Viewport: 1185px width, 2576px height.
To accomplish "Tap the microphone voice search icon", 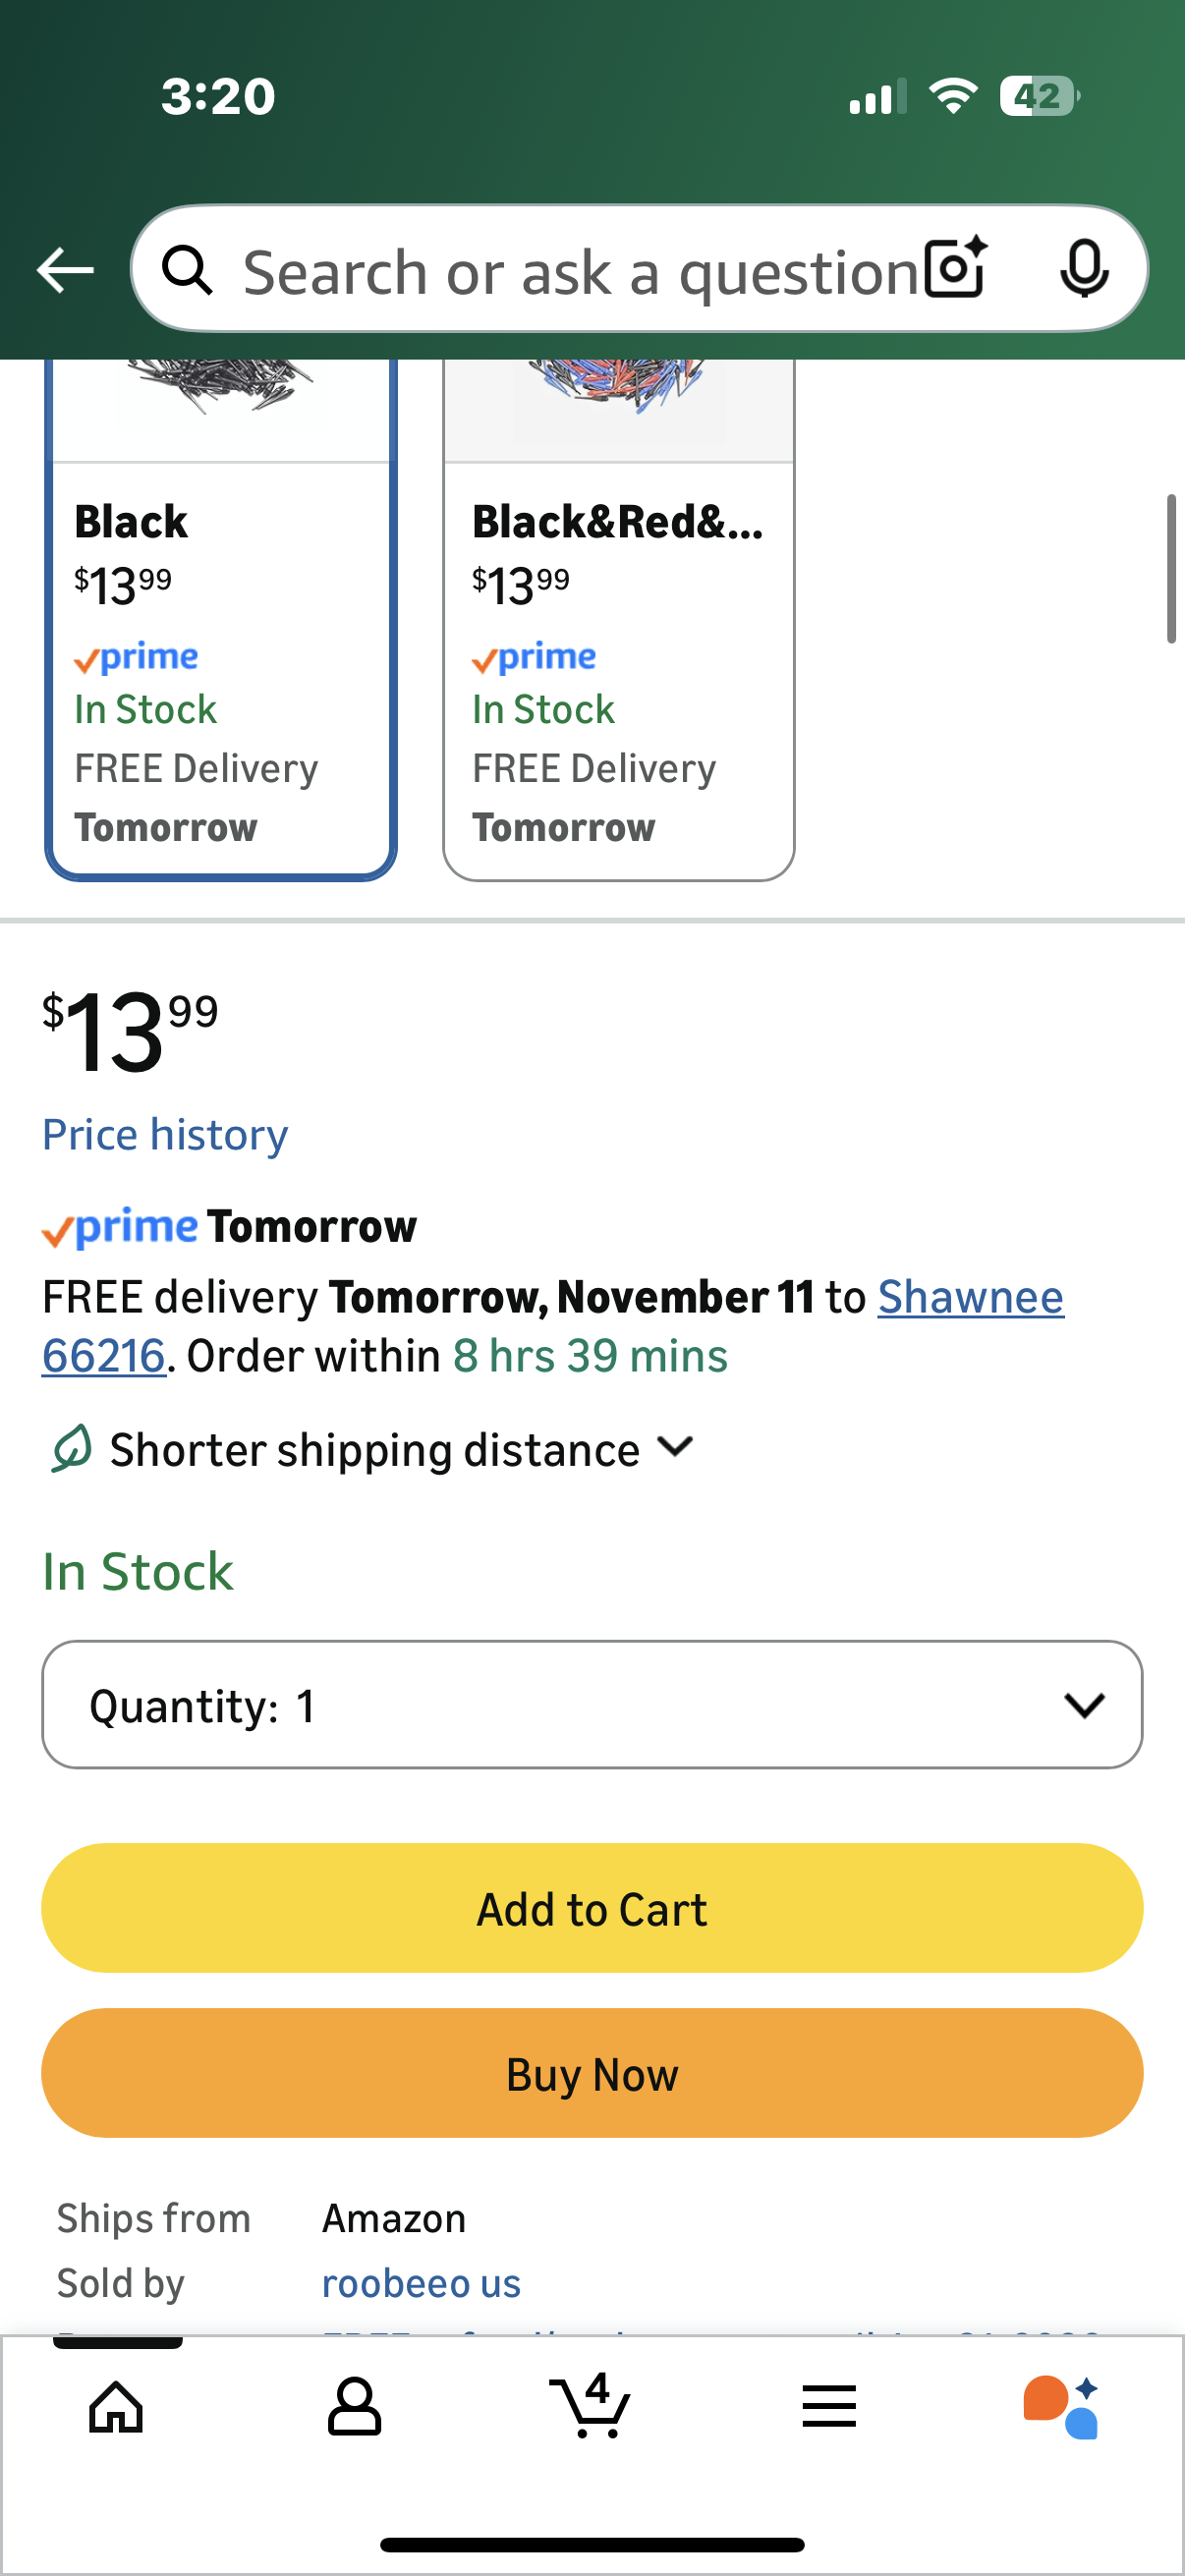I will click(1084, 269).
